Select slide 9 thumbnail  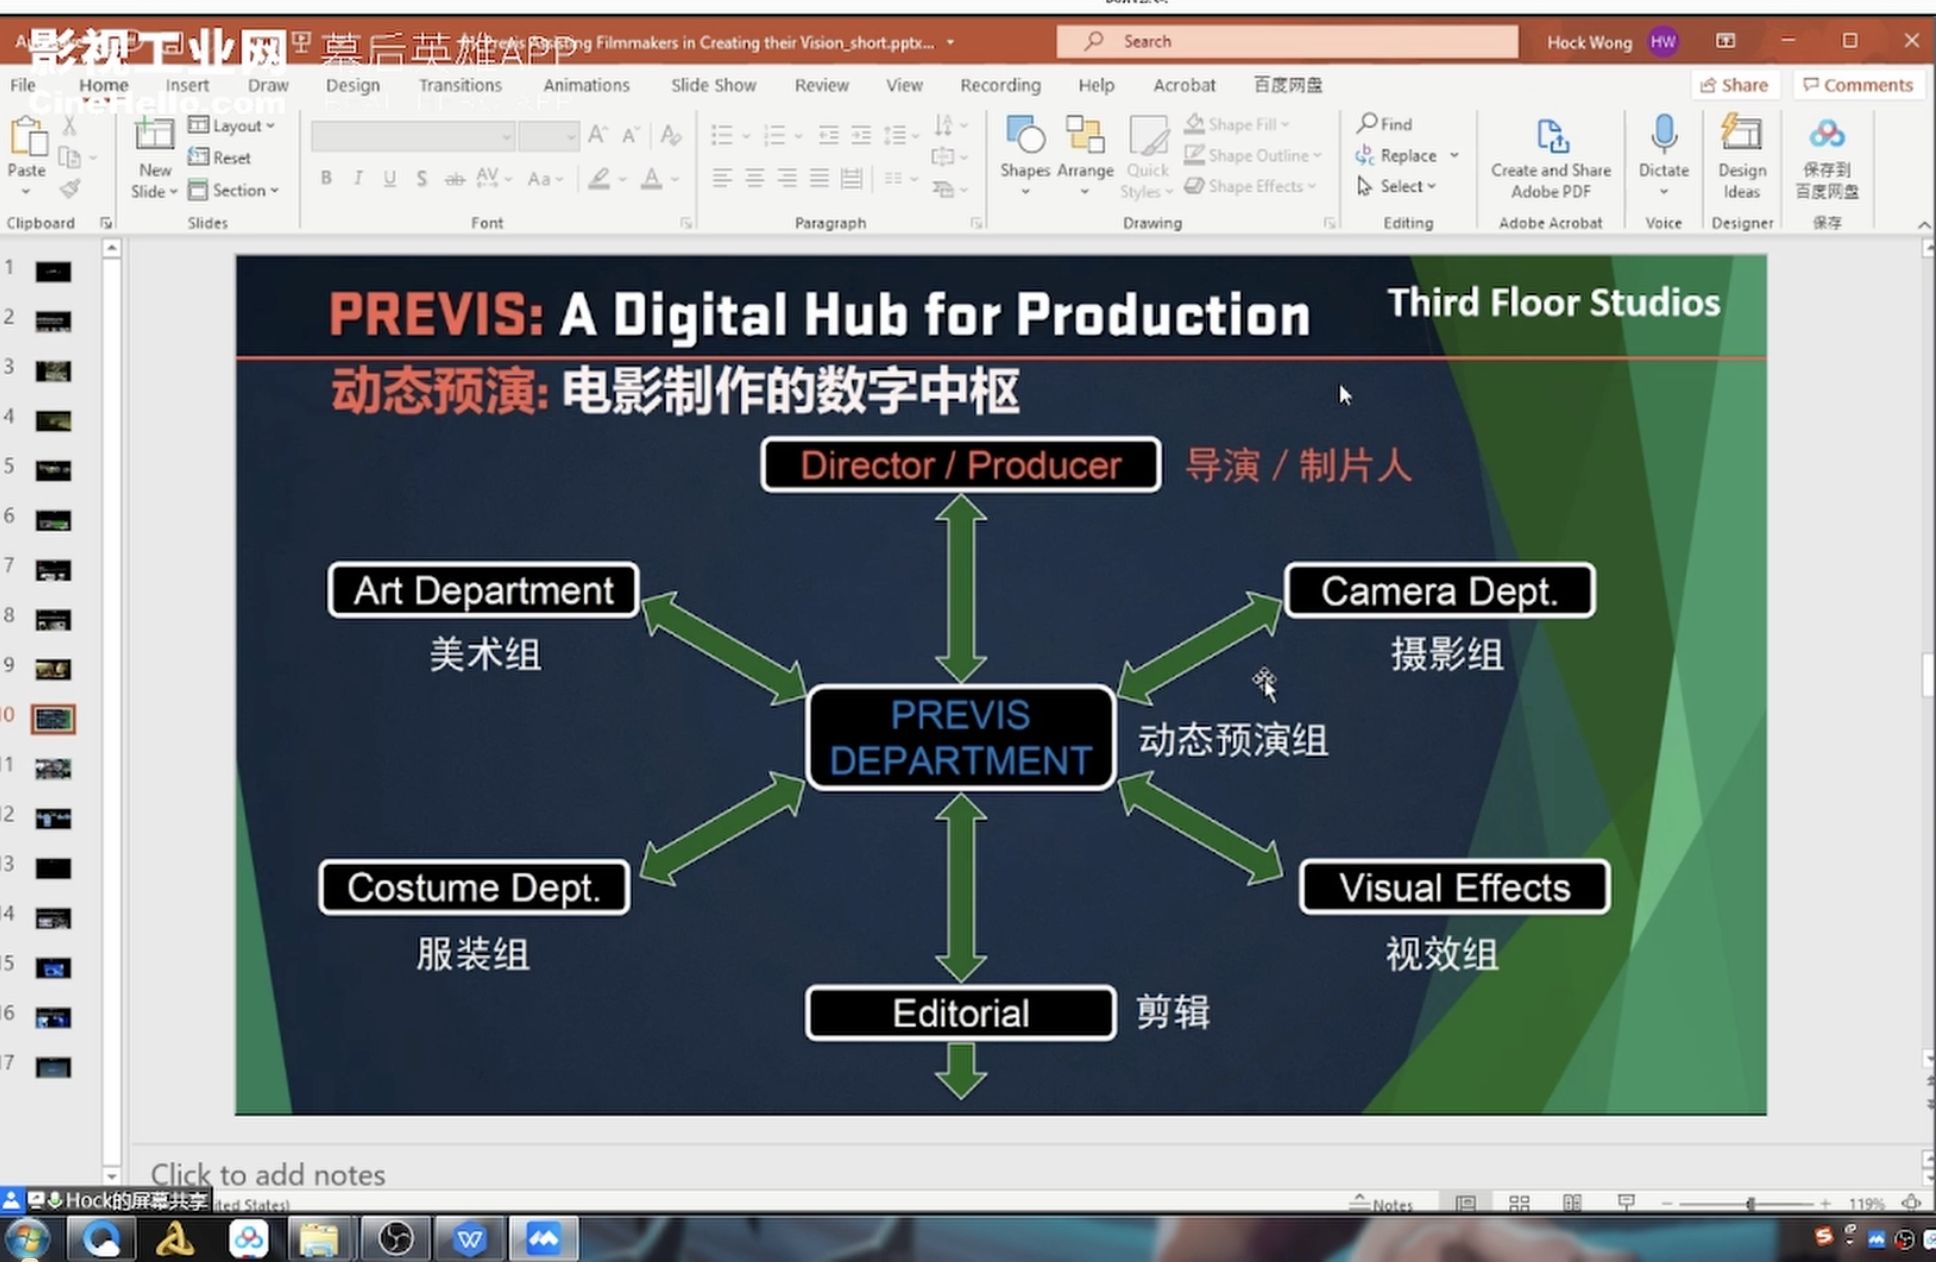pos(53,669)
